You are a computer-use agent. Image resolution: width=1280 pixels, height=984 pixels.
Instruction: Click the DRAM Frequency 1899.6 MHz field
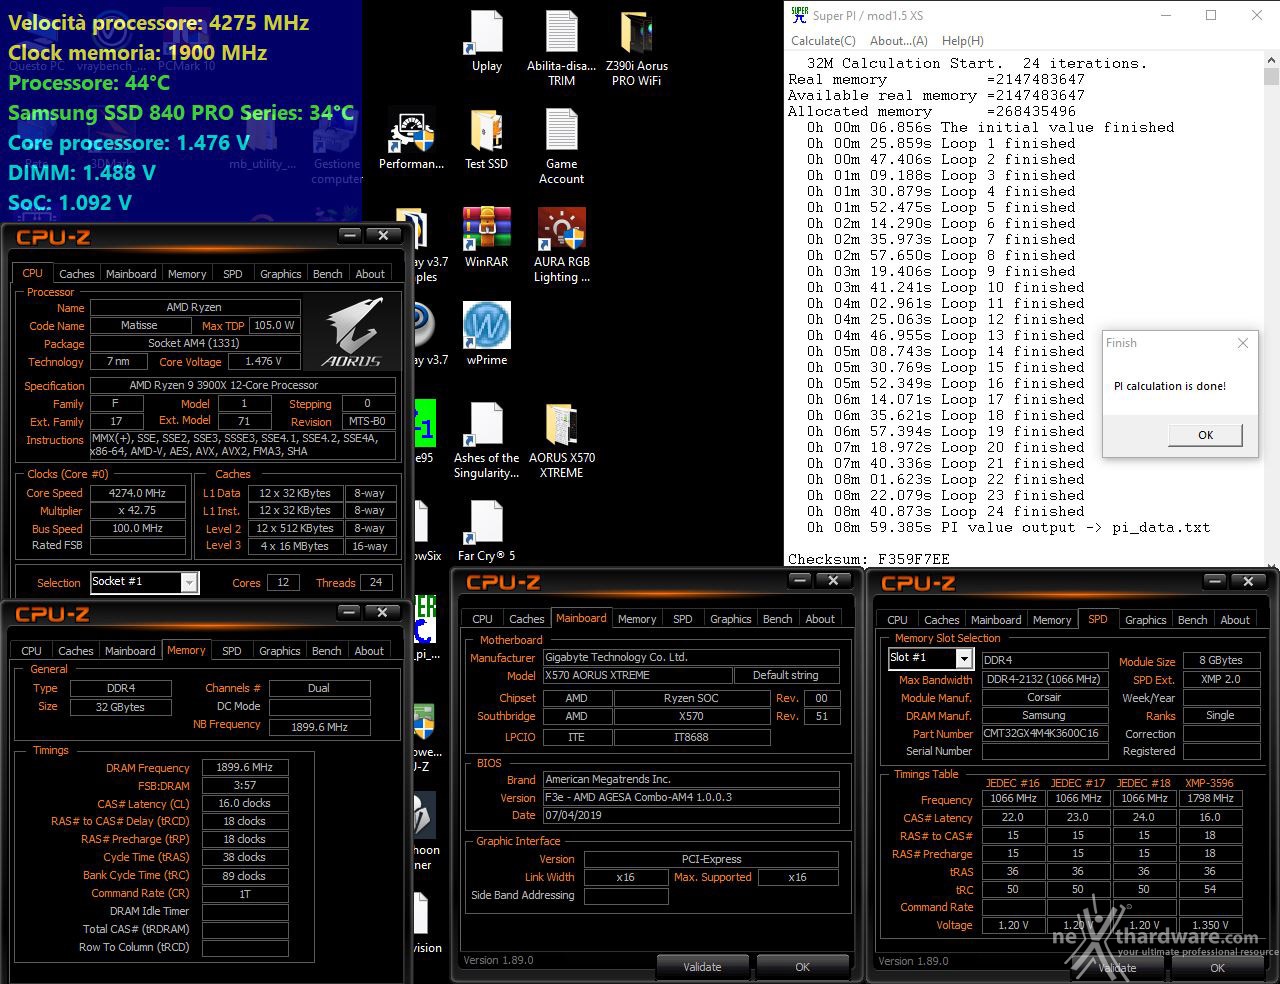[x=245, y=768]
